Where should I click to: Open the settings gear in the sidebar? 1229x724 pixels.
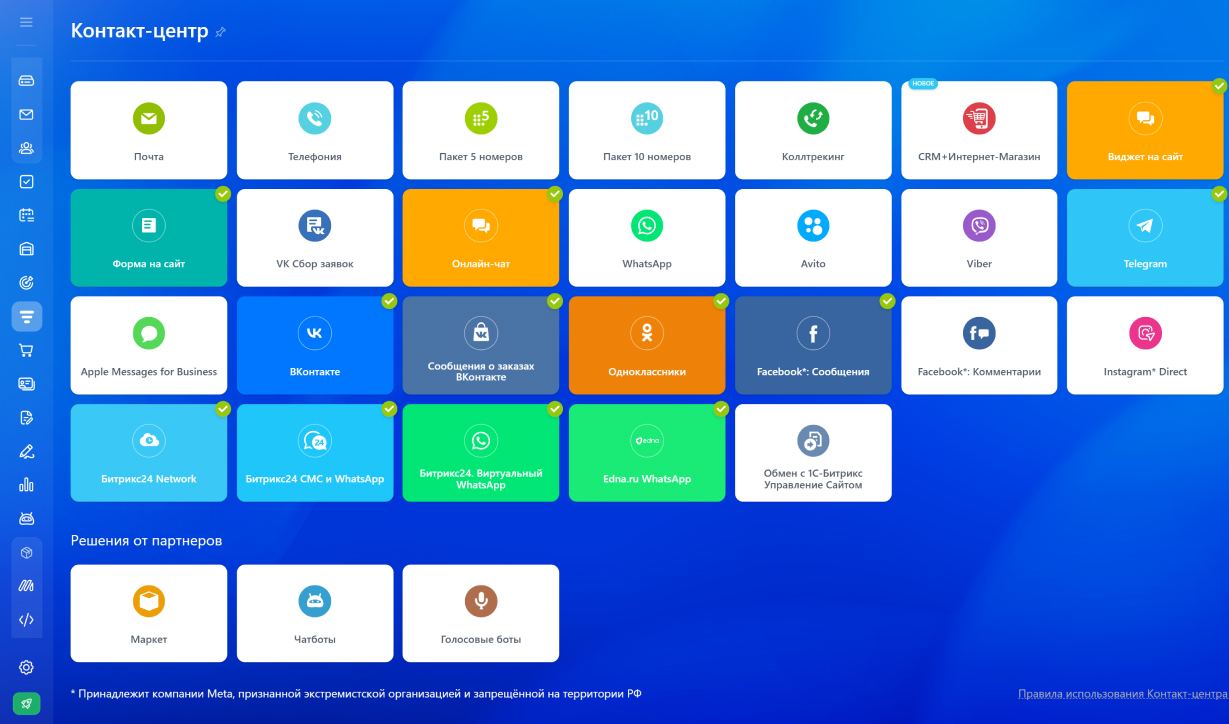[26, 667]
